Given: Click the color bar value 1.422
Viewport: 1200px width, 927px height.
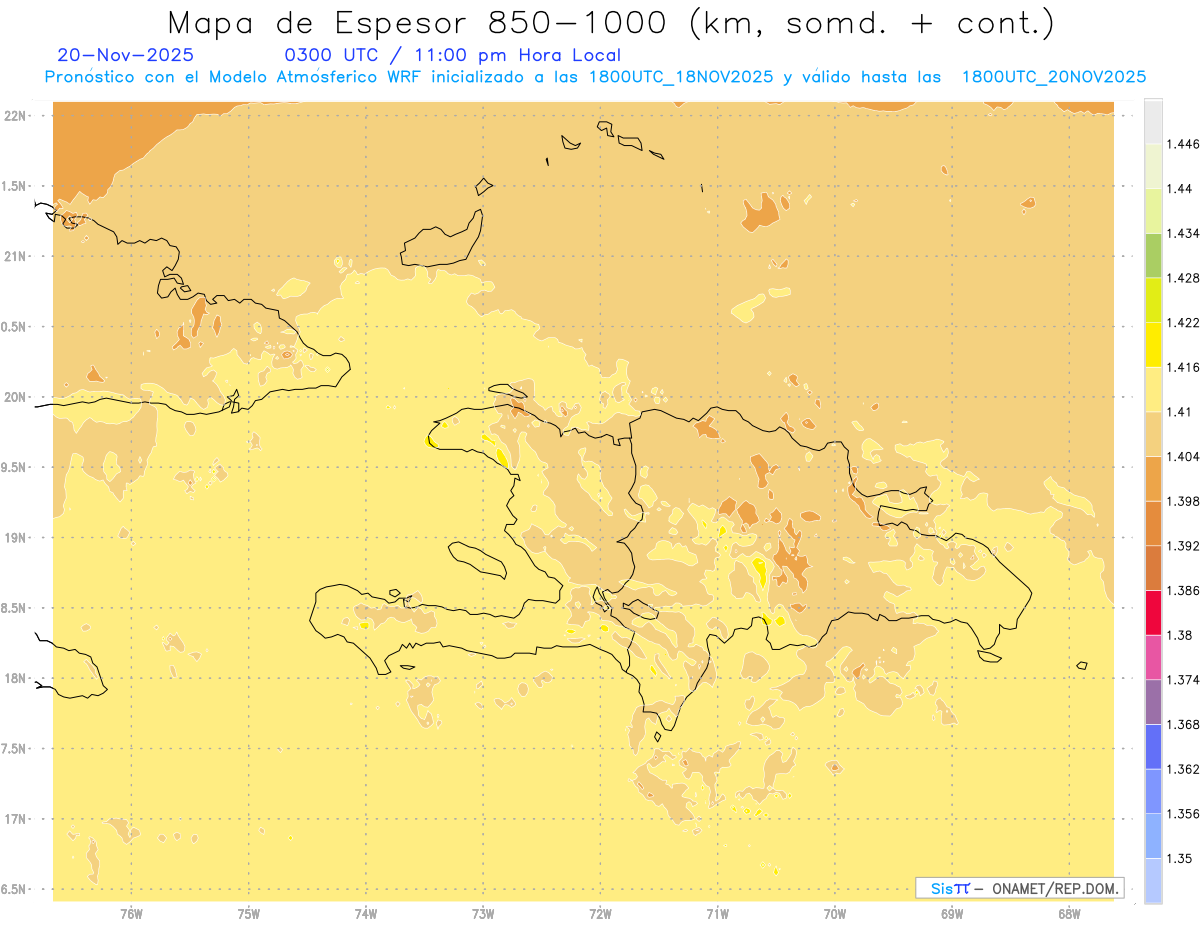Looking at the screenshot, I should click(x=1185, y=322).
